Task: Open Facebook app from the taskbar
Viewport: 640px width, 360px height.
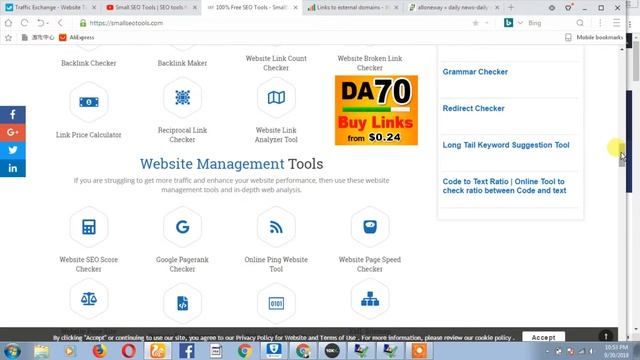Action: (x=187, y=351)
